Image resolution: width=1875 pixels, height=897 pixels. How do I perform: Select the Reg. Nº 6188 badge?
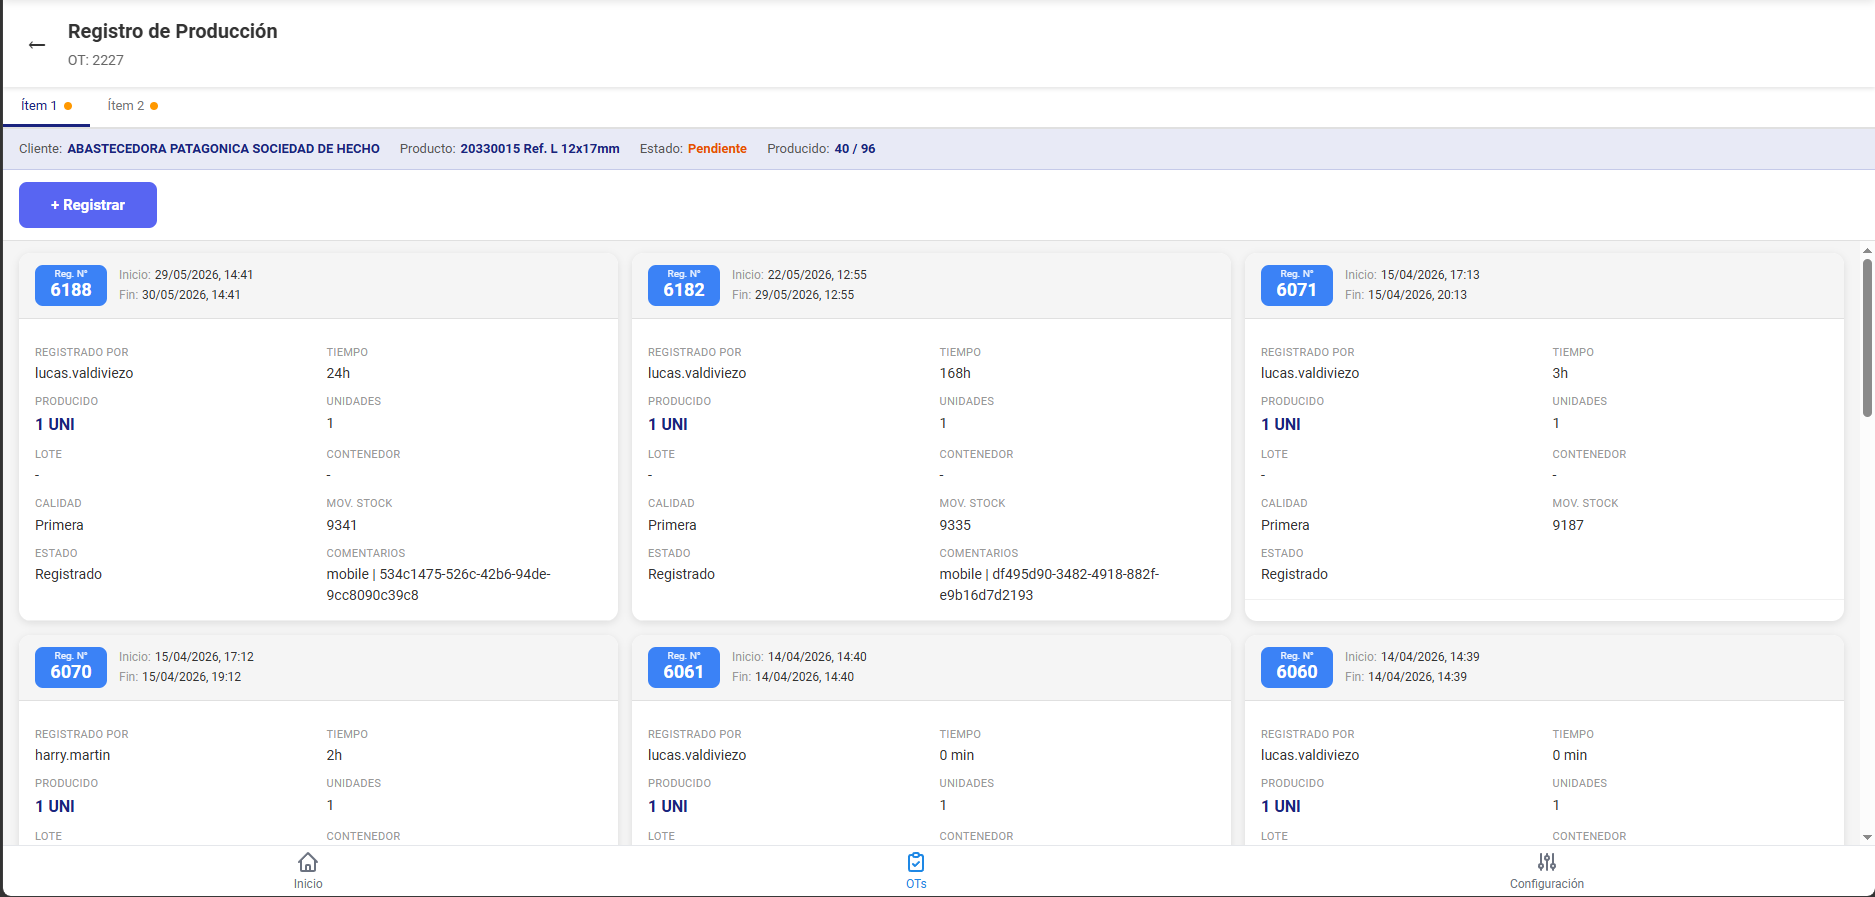71,285
